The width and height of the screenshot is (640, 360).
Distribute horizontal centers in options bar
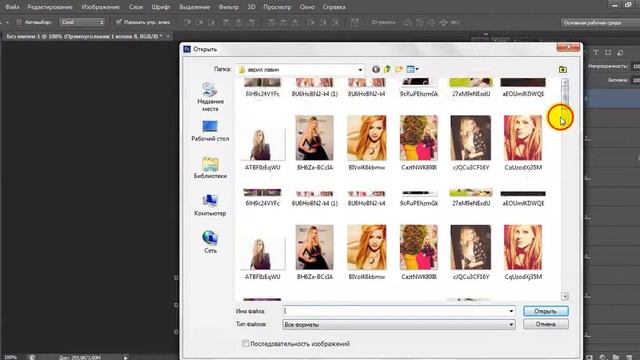pyautogui.click(x=323, y=22)
